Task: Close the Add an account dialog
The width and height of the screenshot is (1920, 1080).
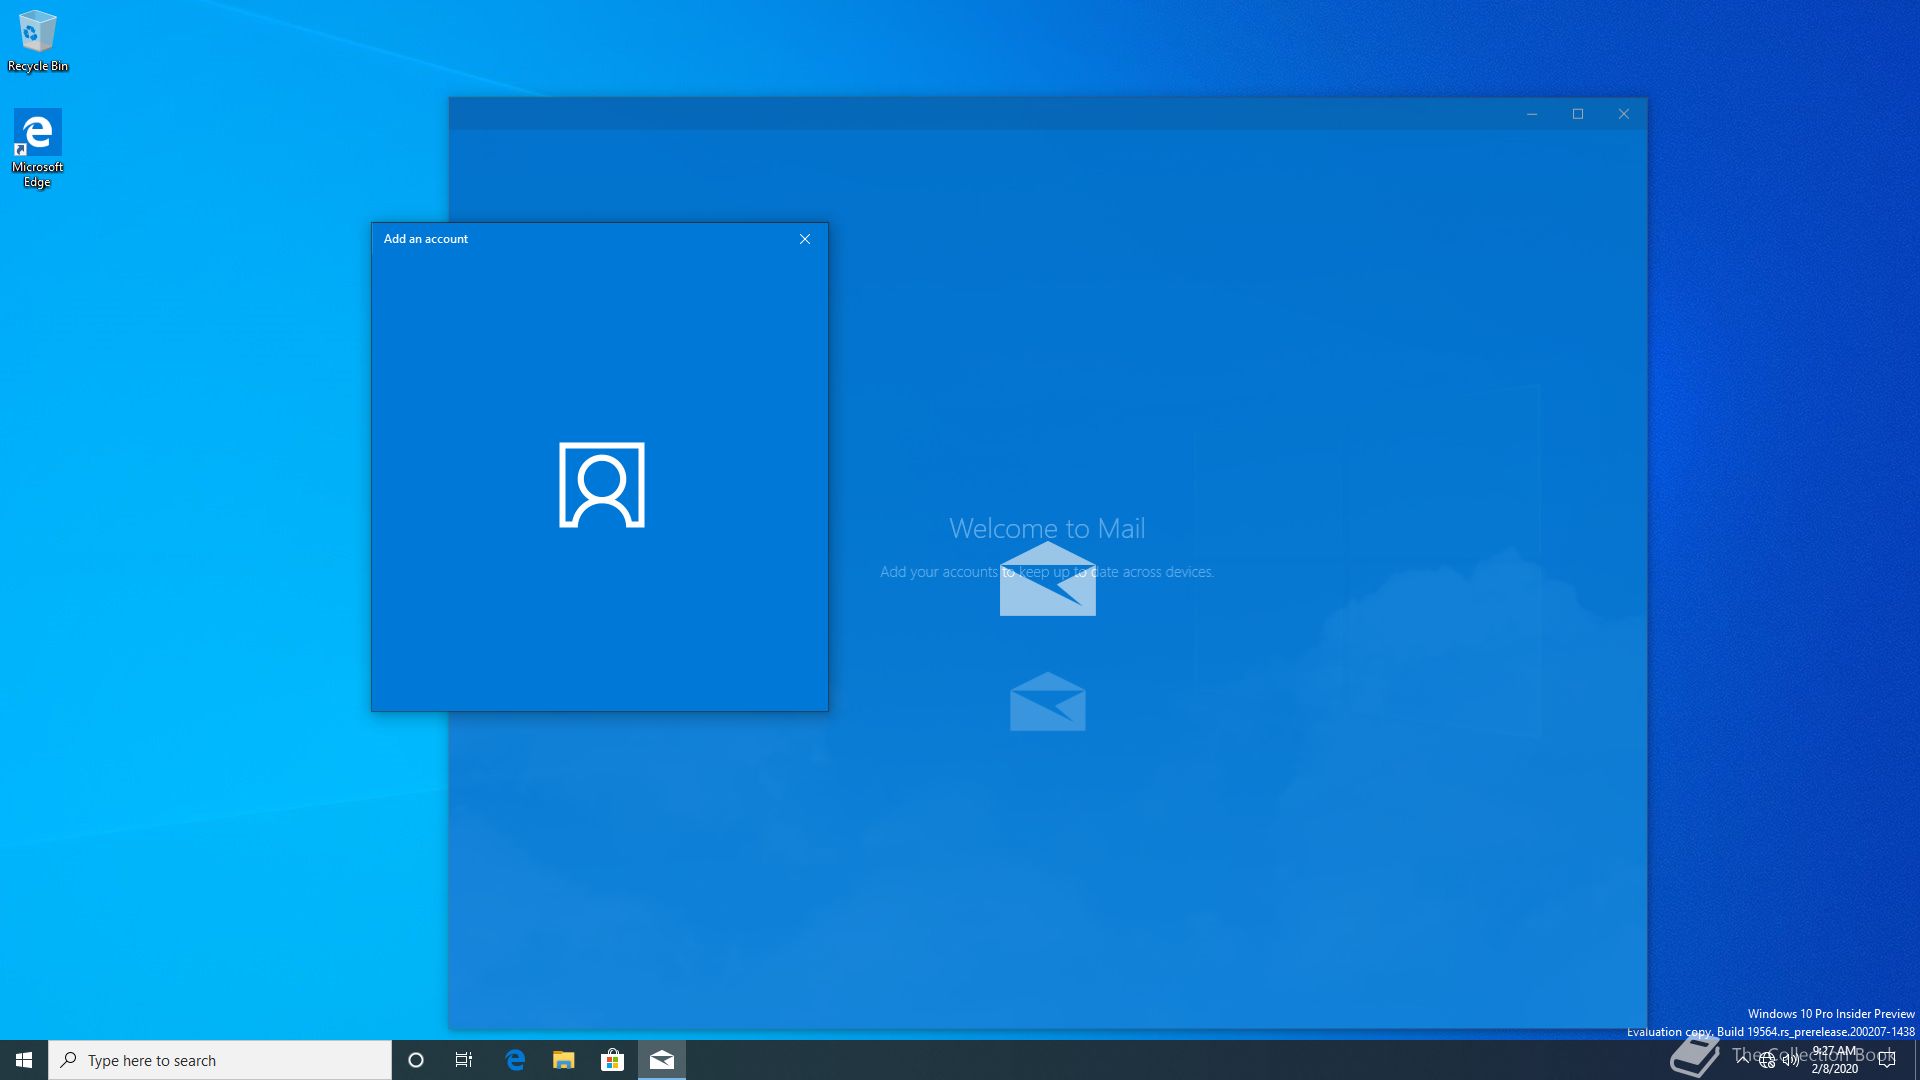Action: pos(805,239)
